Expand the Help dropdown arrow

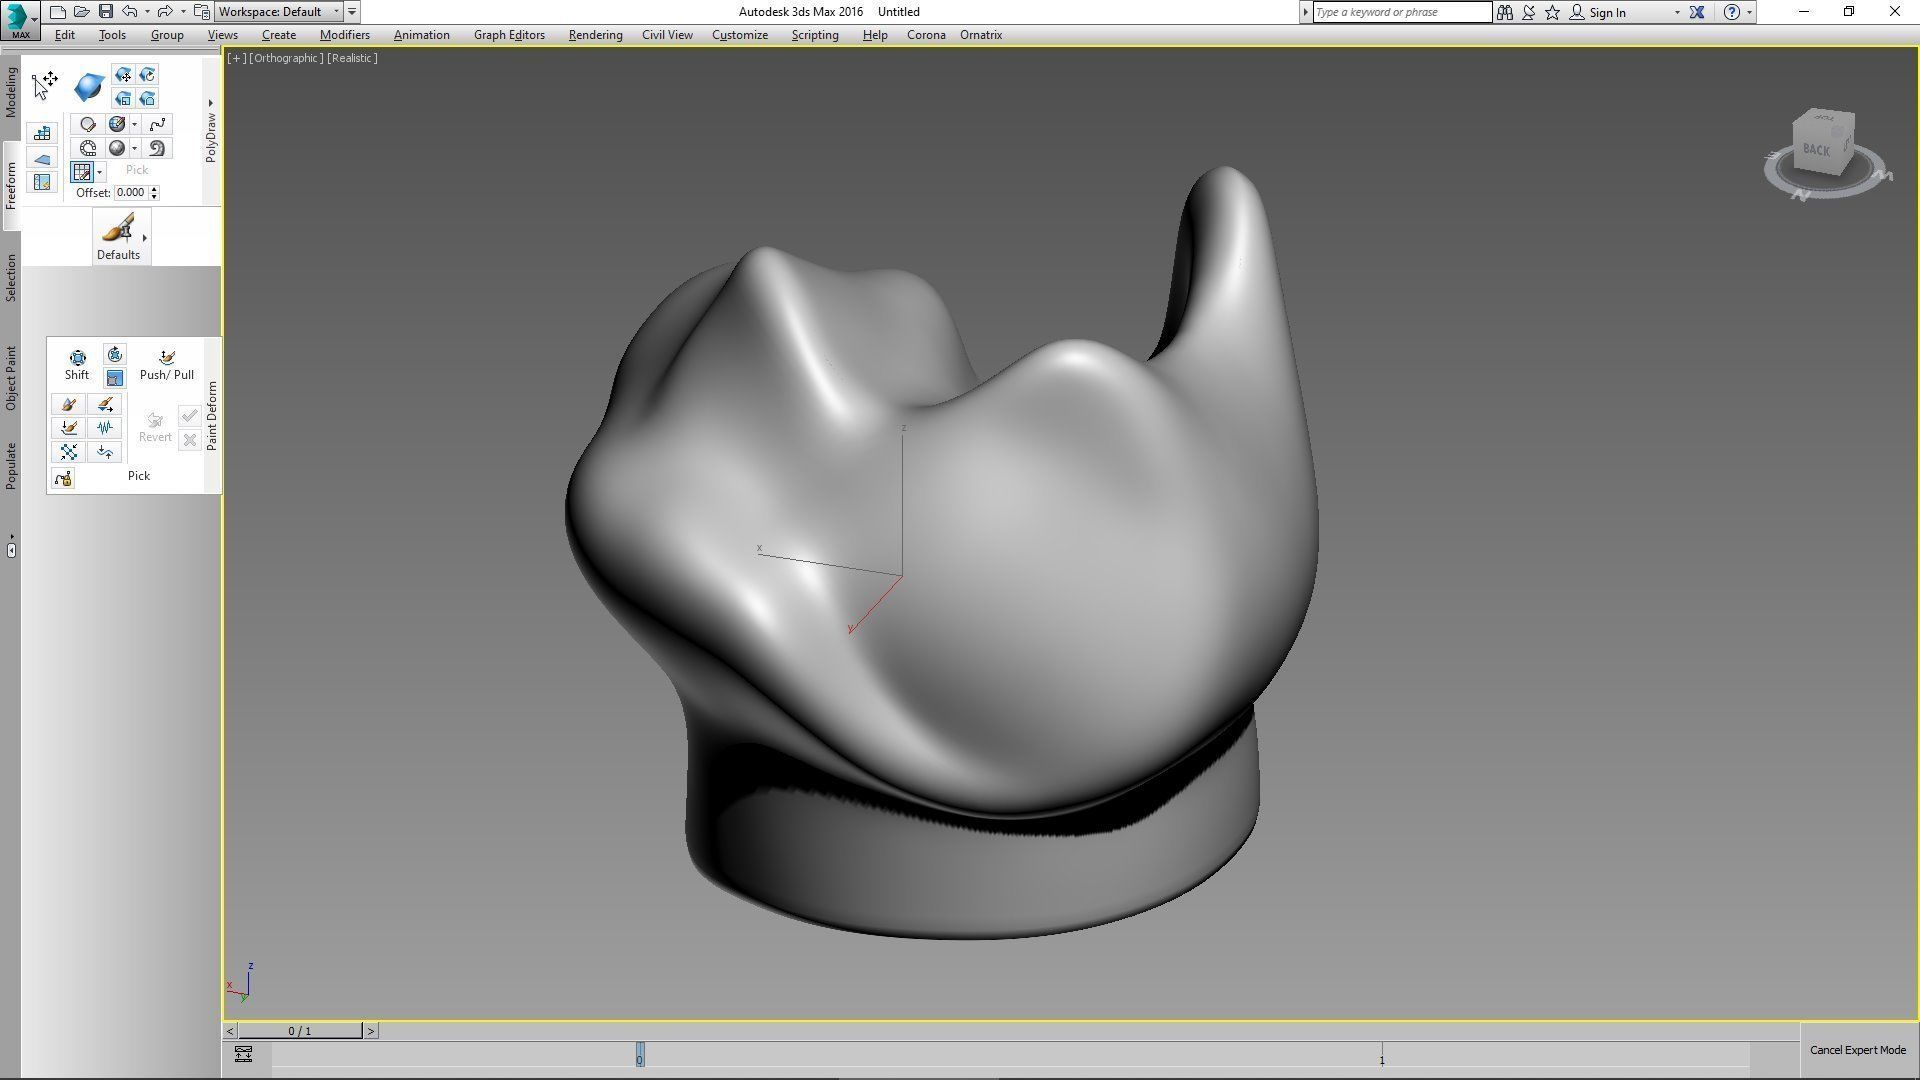(1749, 12)
